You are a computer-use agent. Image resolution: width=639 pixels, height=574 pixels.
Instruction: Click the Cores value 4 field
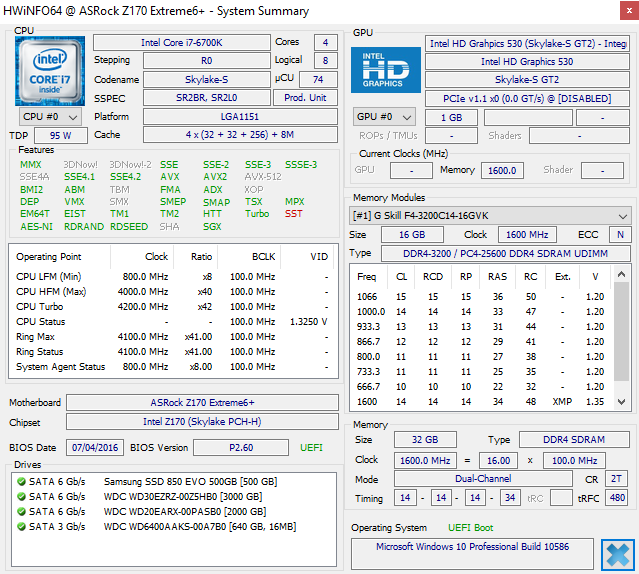(326, 43)
